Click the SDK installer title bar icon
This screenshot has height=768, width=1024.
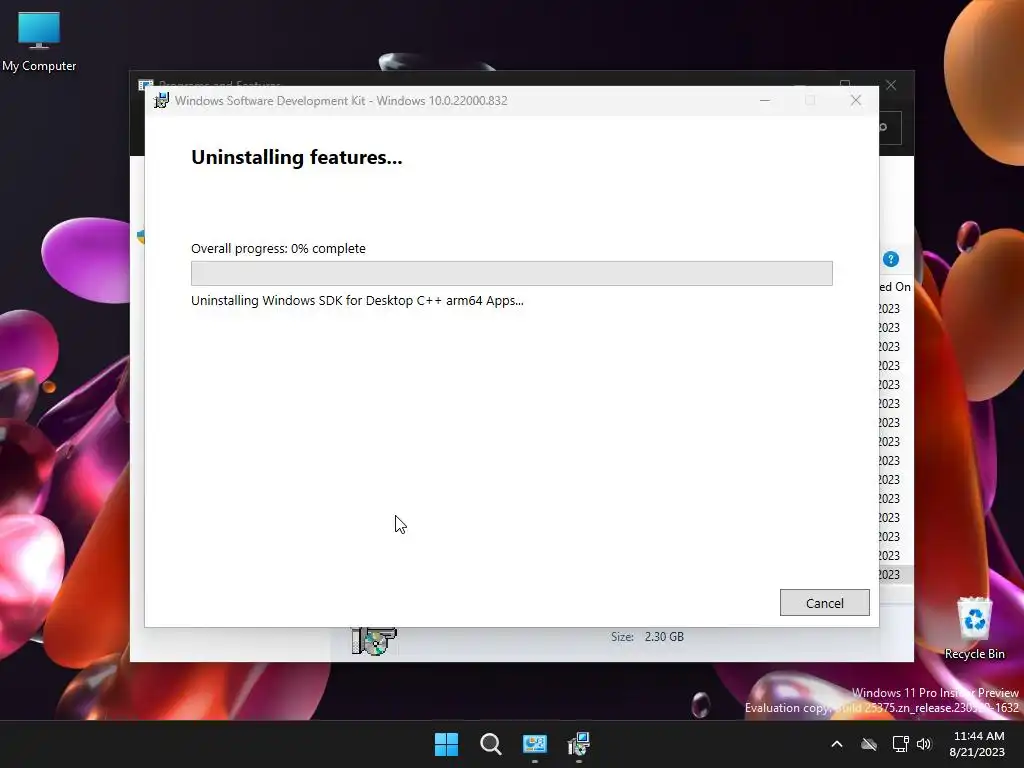coord(161,101)
